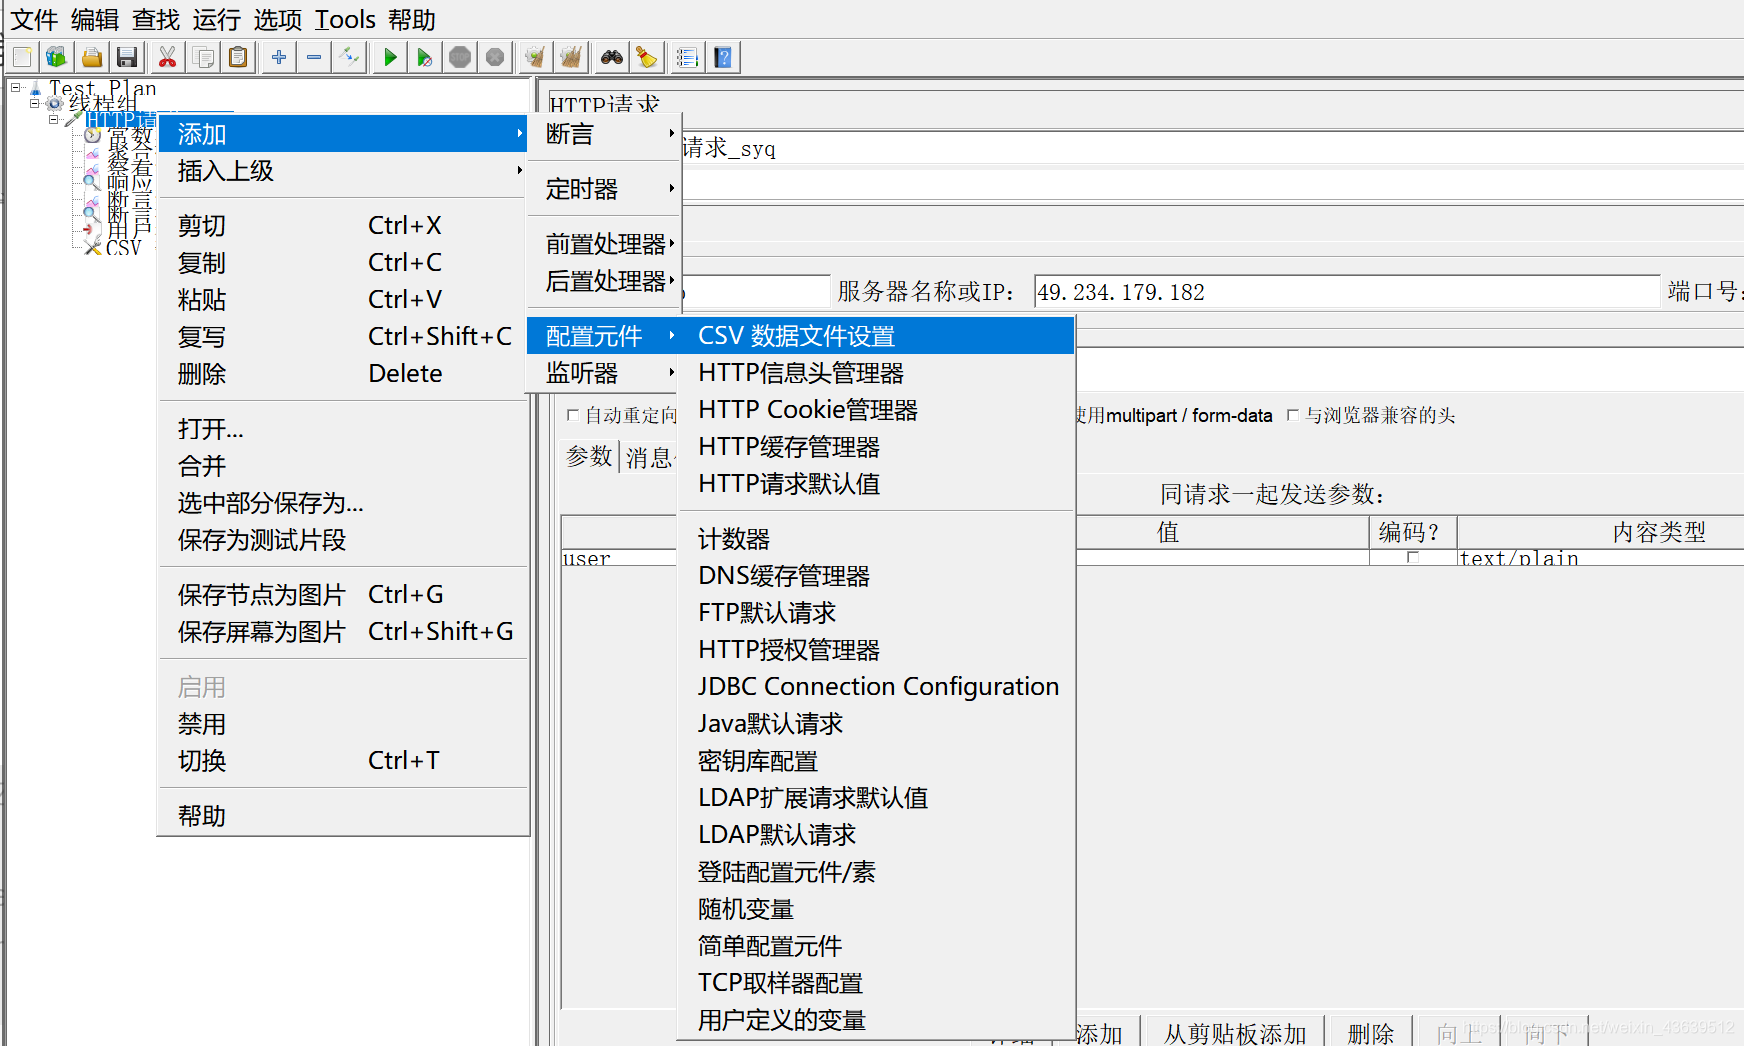Open Help with question mark icon

[723, 58]
